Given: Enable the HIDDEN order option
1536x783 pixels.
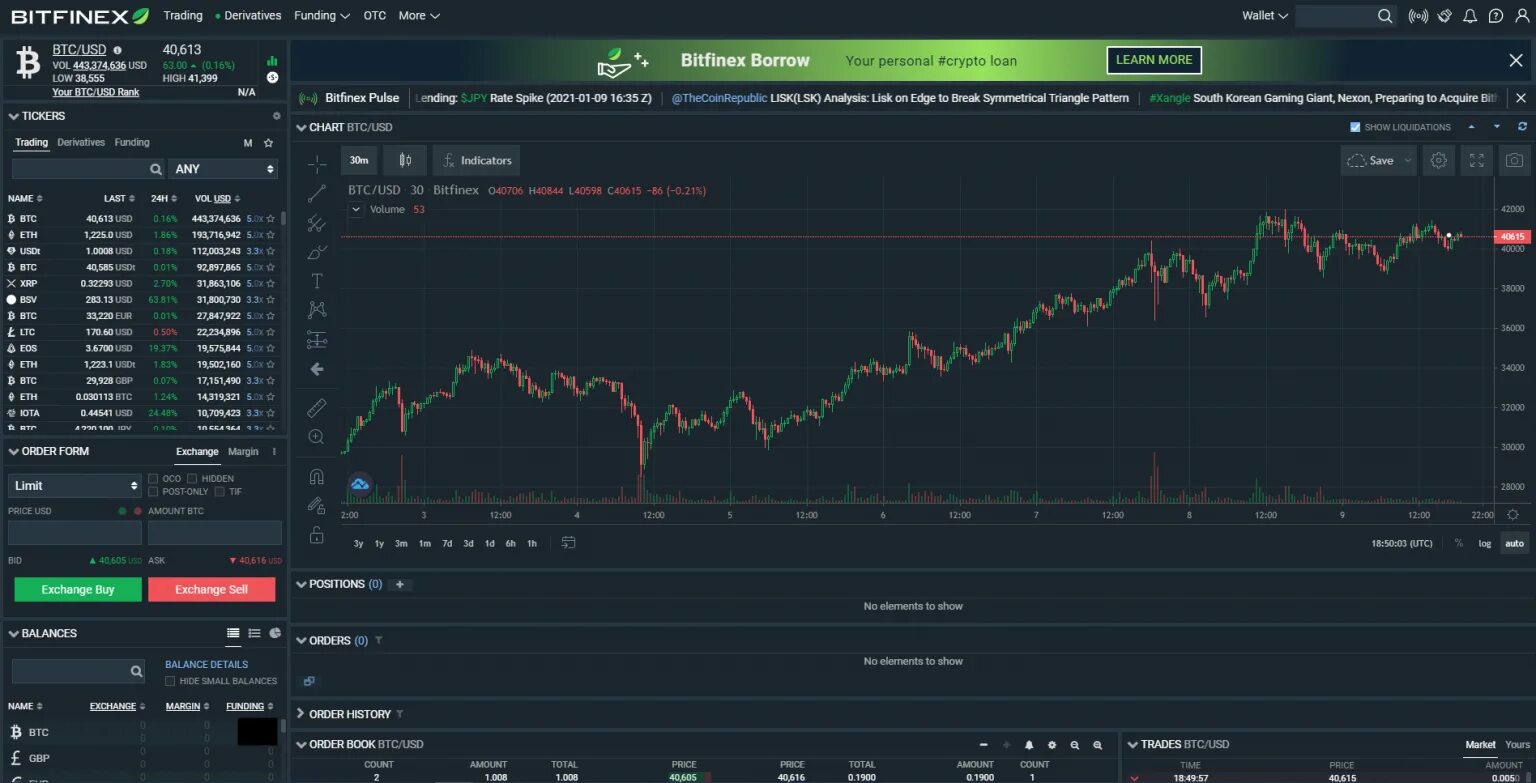Looking at the screenshot, I should [193, 479].
